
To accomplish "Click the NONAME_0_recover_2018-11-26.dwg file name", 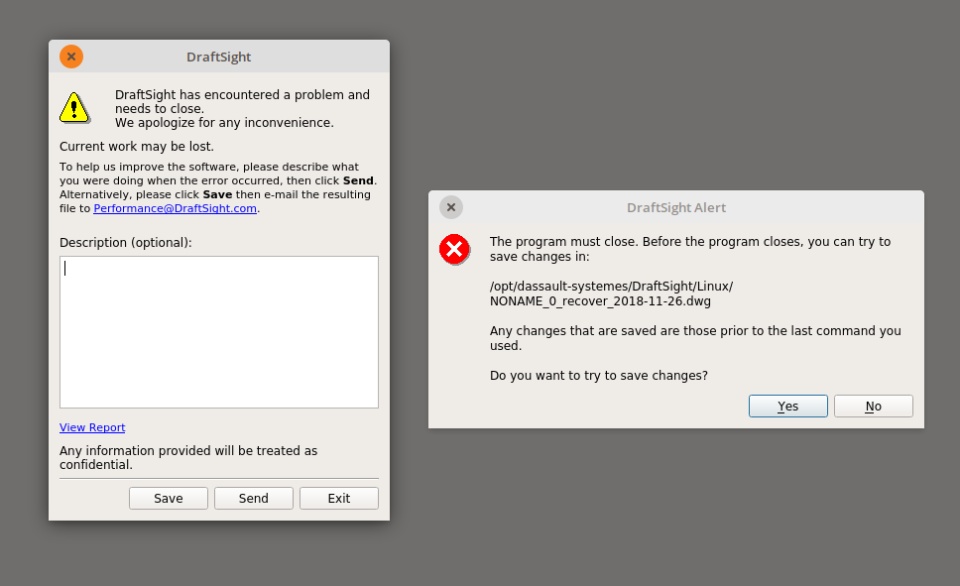I will click(600, 301).
